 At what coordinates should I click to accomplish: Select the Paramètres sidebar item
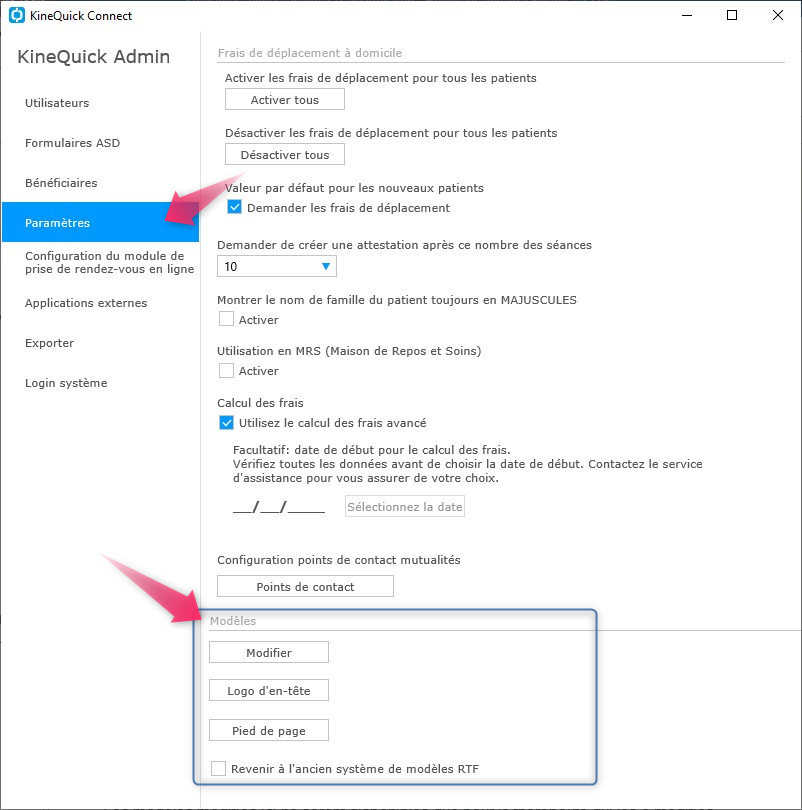(x=100, y=222)
